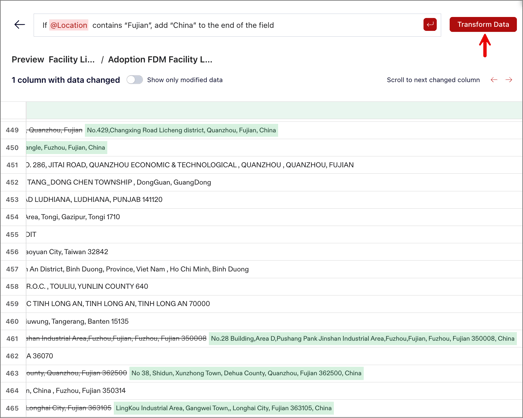The height and width of the screenshot is (418, 523).
Task: Select row number 460
Action: (x=12, y=321)
